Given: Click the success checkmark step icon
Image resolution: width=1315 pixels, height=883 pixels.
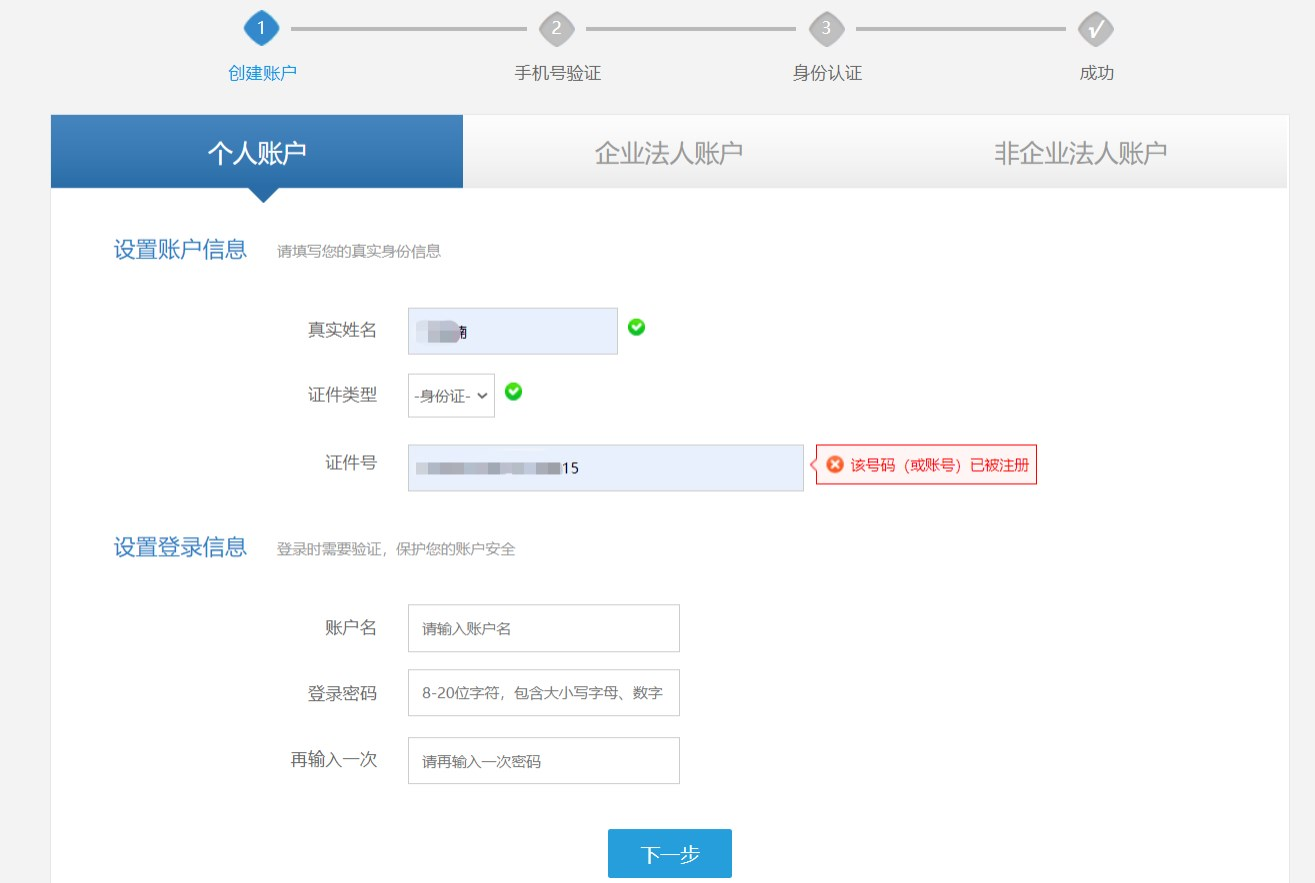Looking at the screenshot, I should pos(1096,29).
